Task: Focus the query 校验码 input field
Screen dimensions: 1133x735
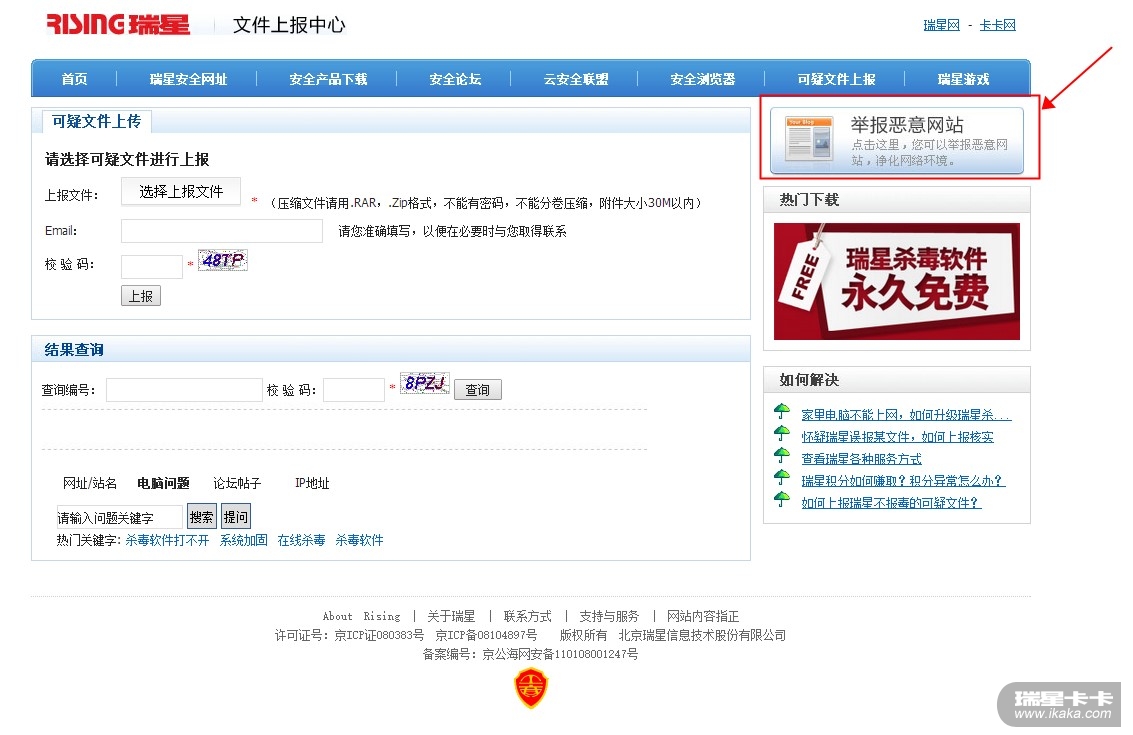Action: pyautogui.click(x=354, y=390)
